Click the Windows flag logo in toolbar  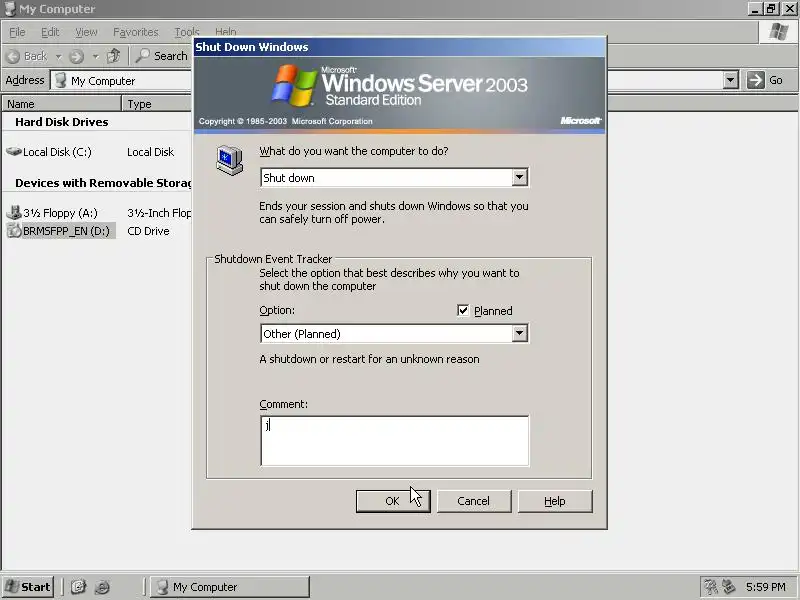click(779, 32)
